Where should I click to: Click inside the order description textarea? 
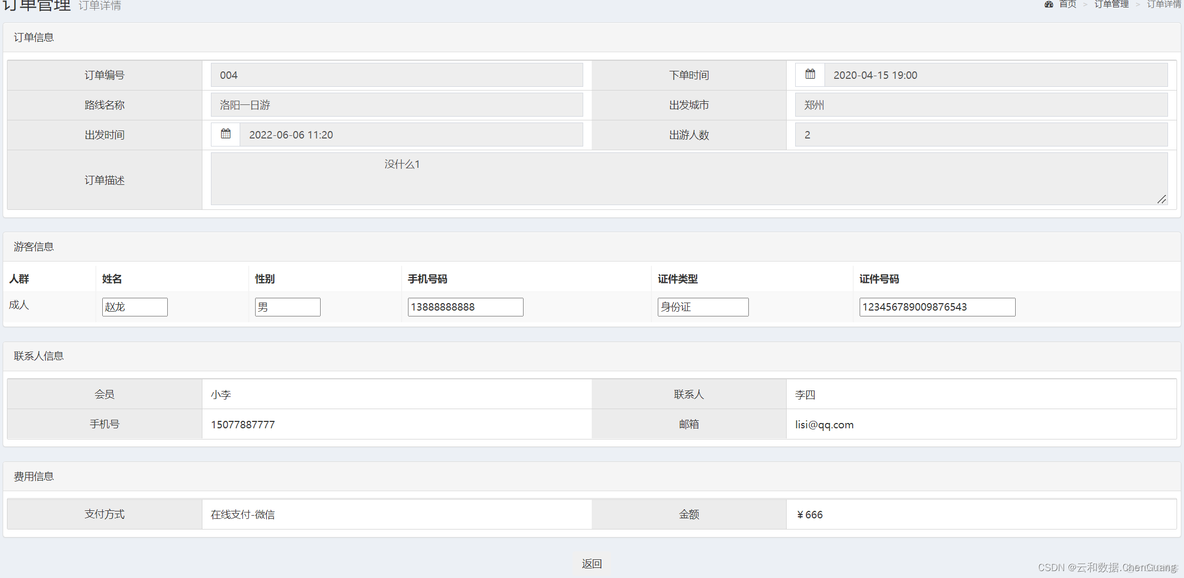coord(688,180)
